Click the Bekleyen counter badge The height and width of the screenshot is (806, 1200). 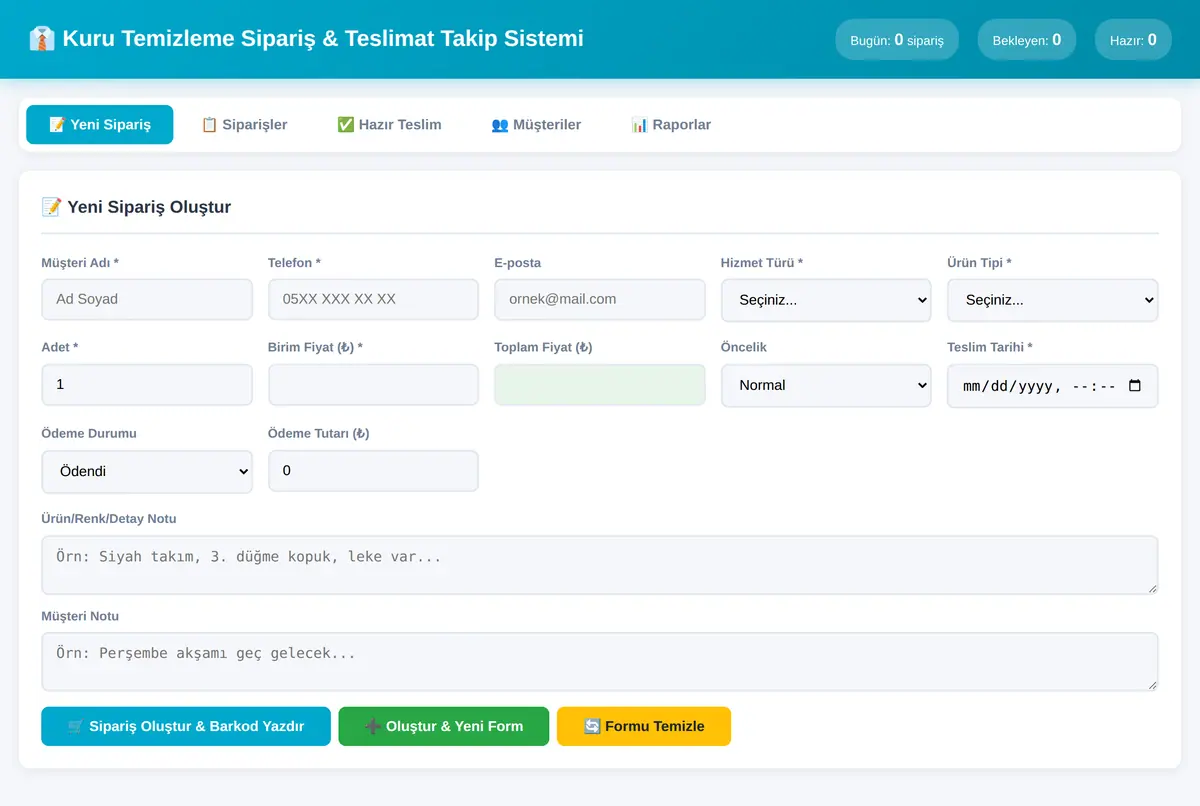coord(1027,40)
